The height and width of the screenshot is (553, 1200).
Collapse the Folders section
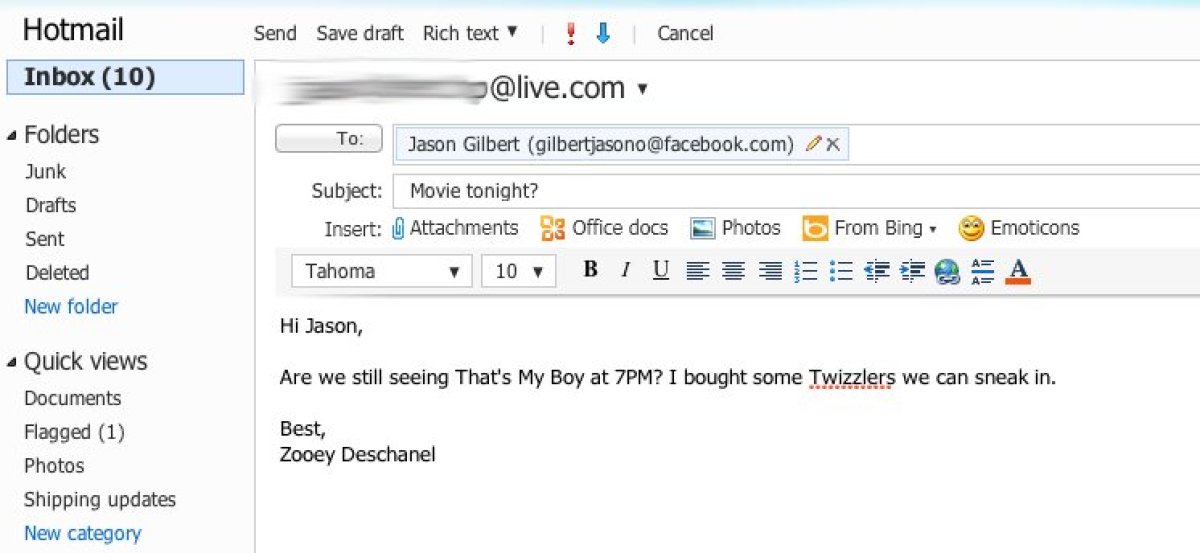[11, 135]
